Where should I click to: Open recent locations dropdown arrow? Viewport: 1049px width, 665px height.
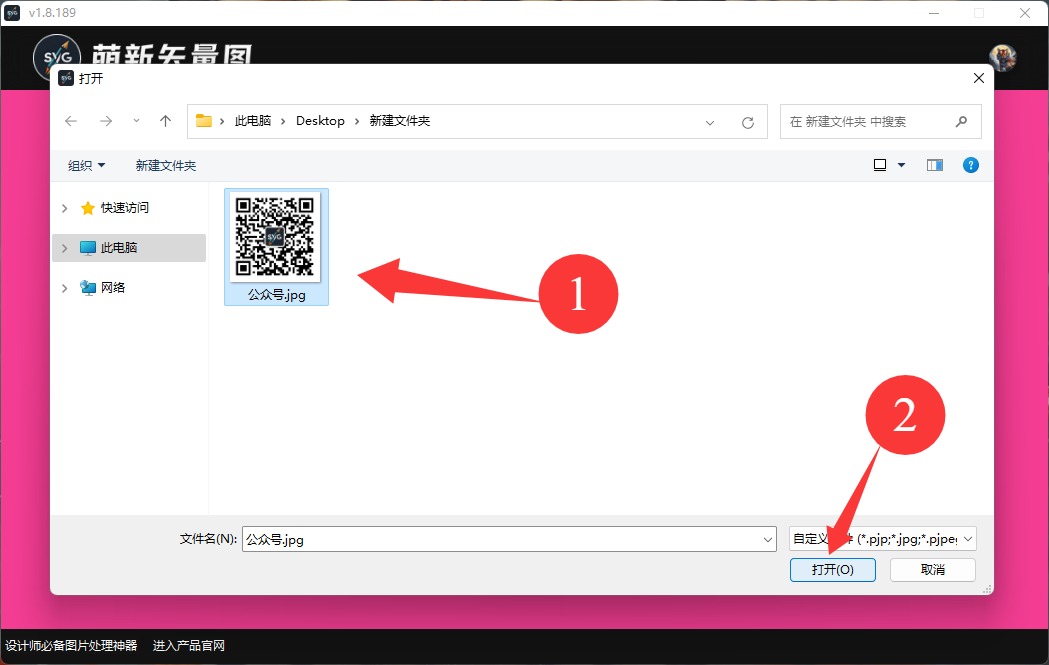[136, 121]
